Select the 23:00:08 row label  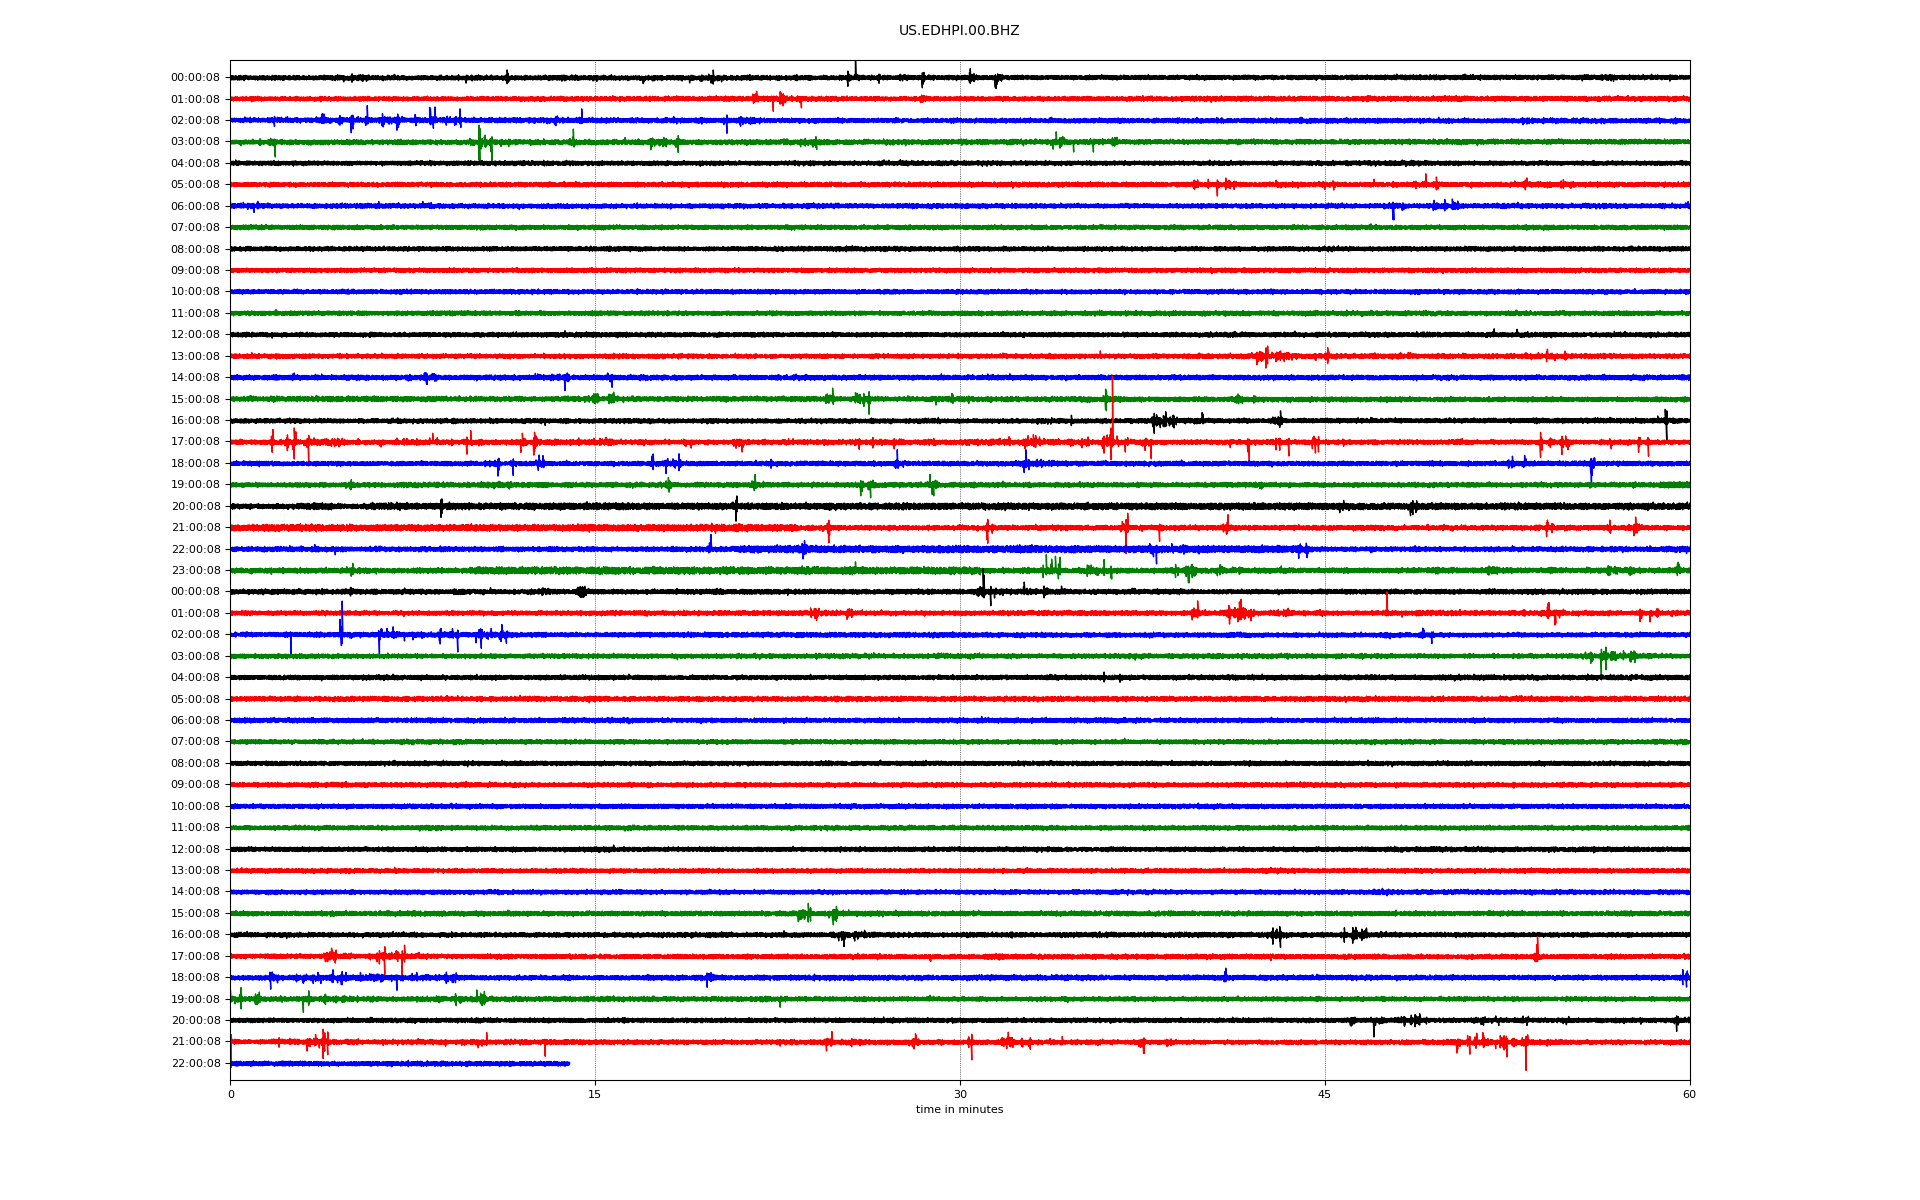pos(195,570)
